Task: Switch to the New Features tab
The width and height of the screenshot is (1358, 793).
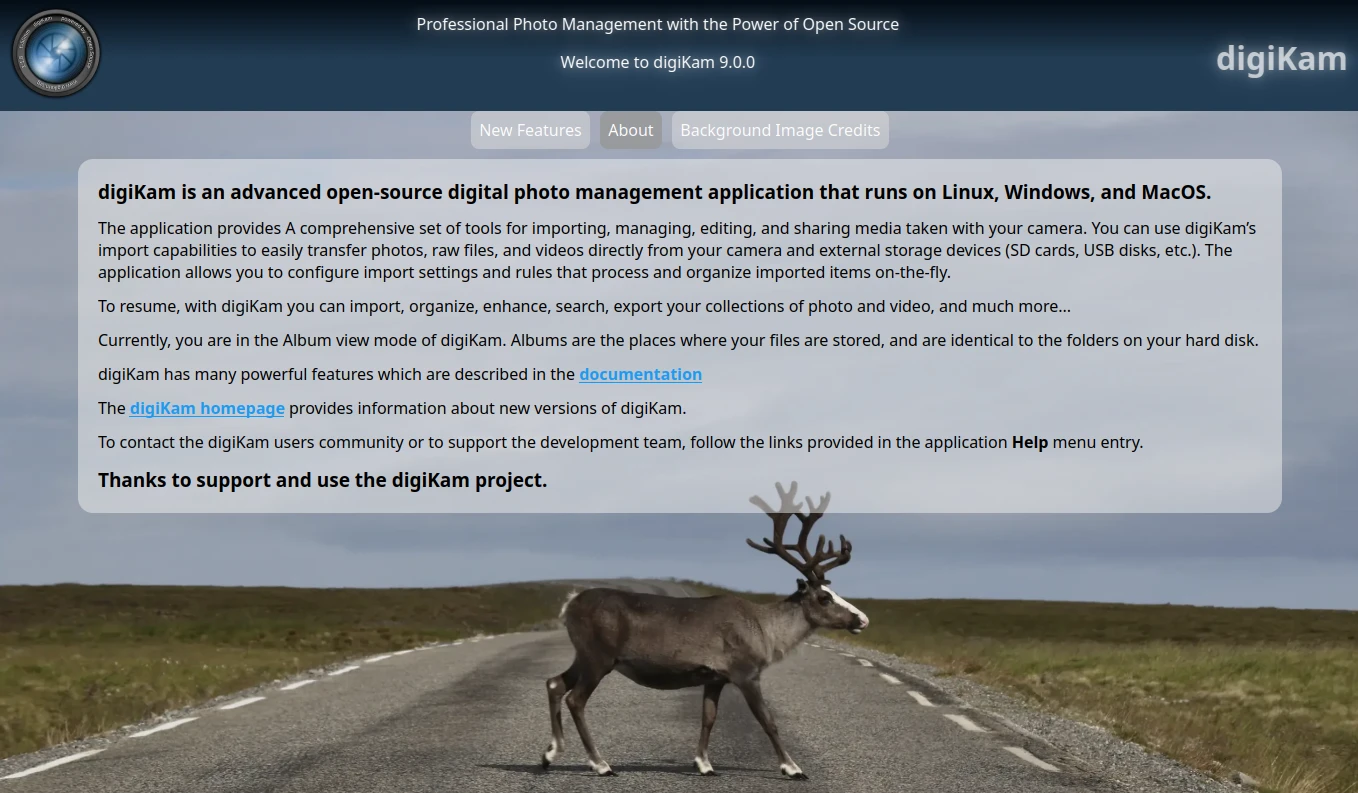Action: (x=530, y=130)
